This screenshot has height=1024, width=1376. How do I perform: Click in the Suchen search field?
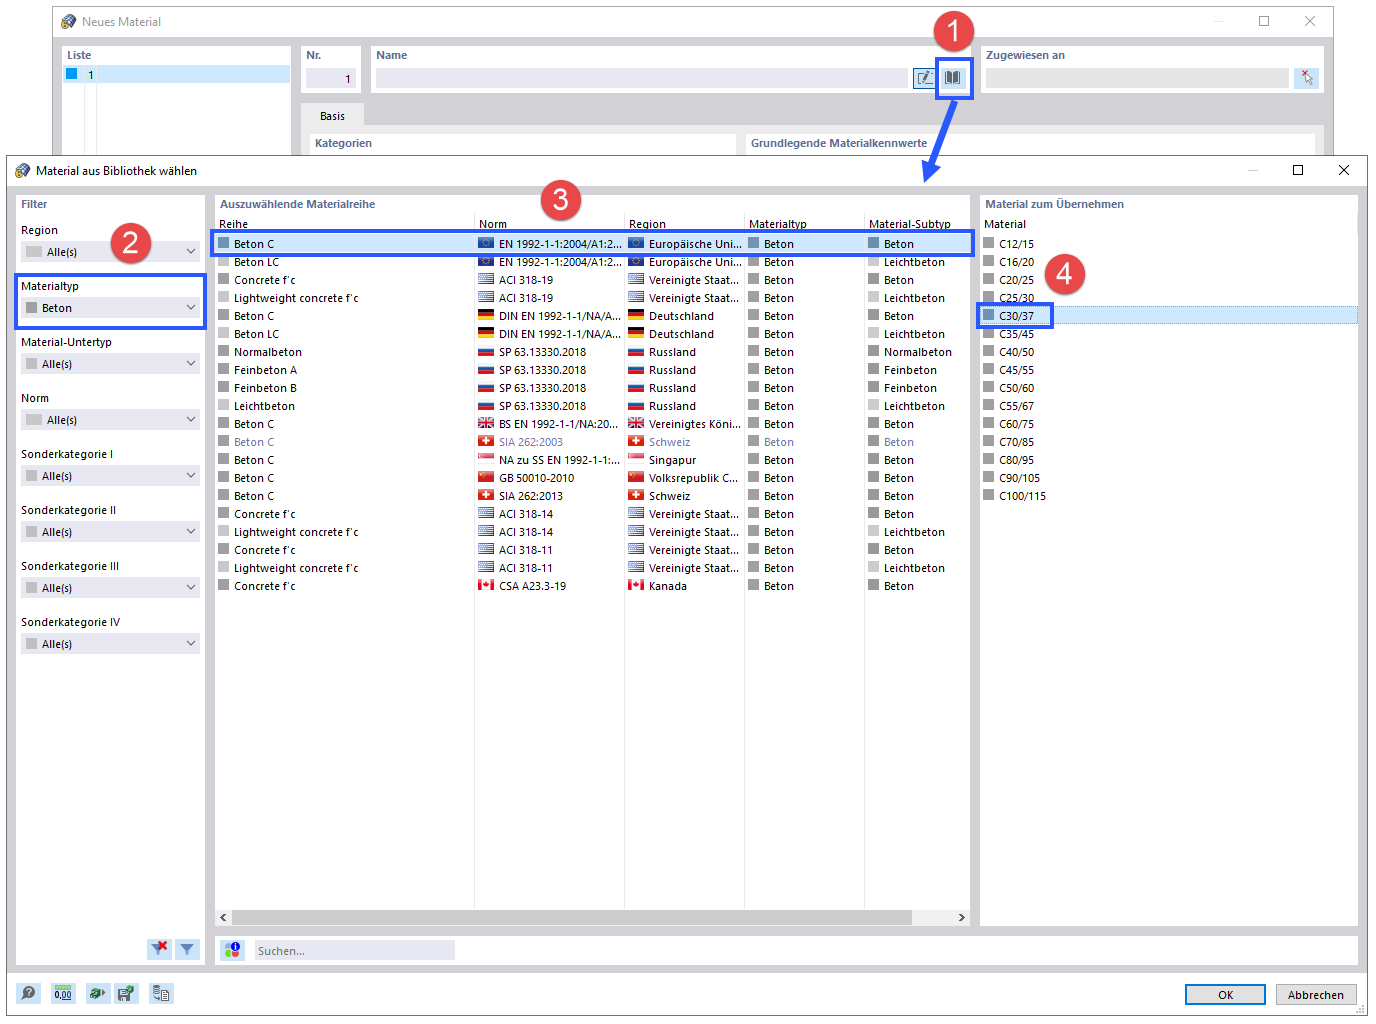[x=354, y=950]
